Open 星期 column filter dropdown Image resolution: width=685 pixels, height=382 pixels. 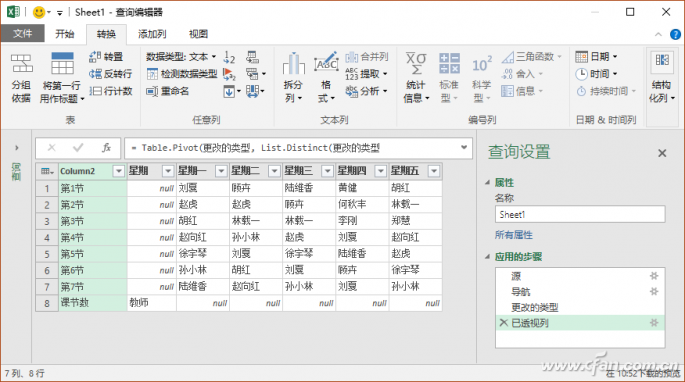(168, 171)
